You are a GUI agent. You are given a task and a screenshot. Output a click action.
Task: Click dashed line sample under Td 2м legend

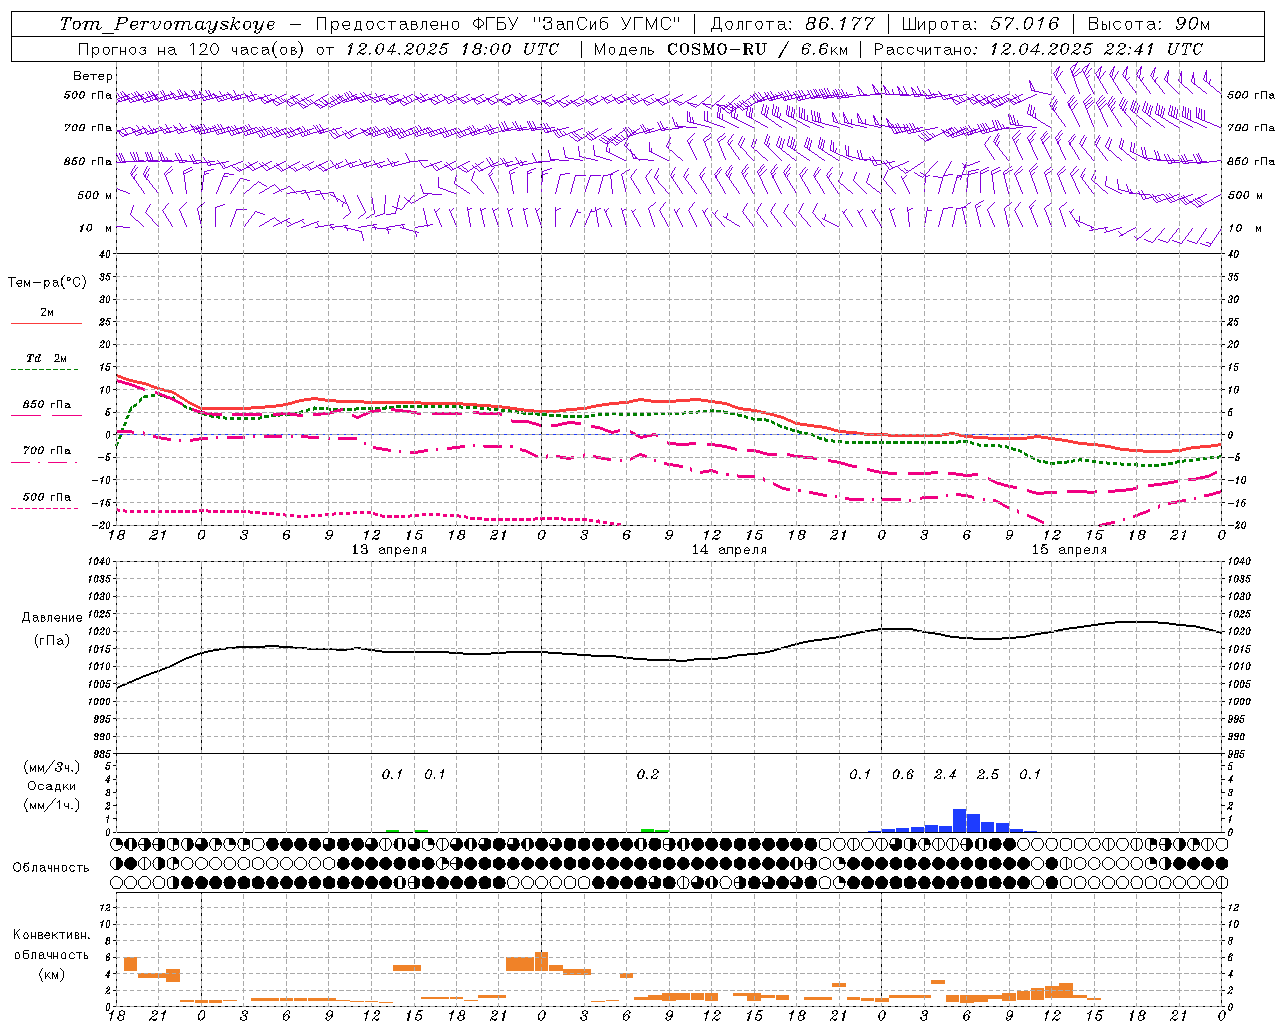46,370
